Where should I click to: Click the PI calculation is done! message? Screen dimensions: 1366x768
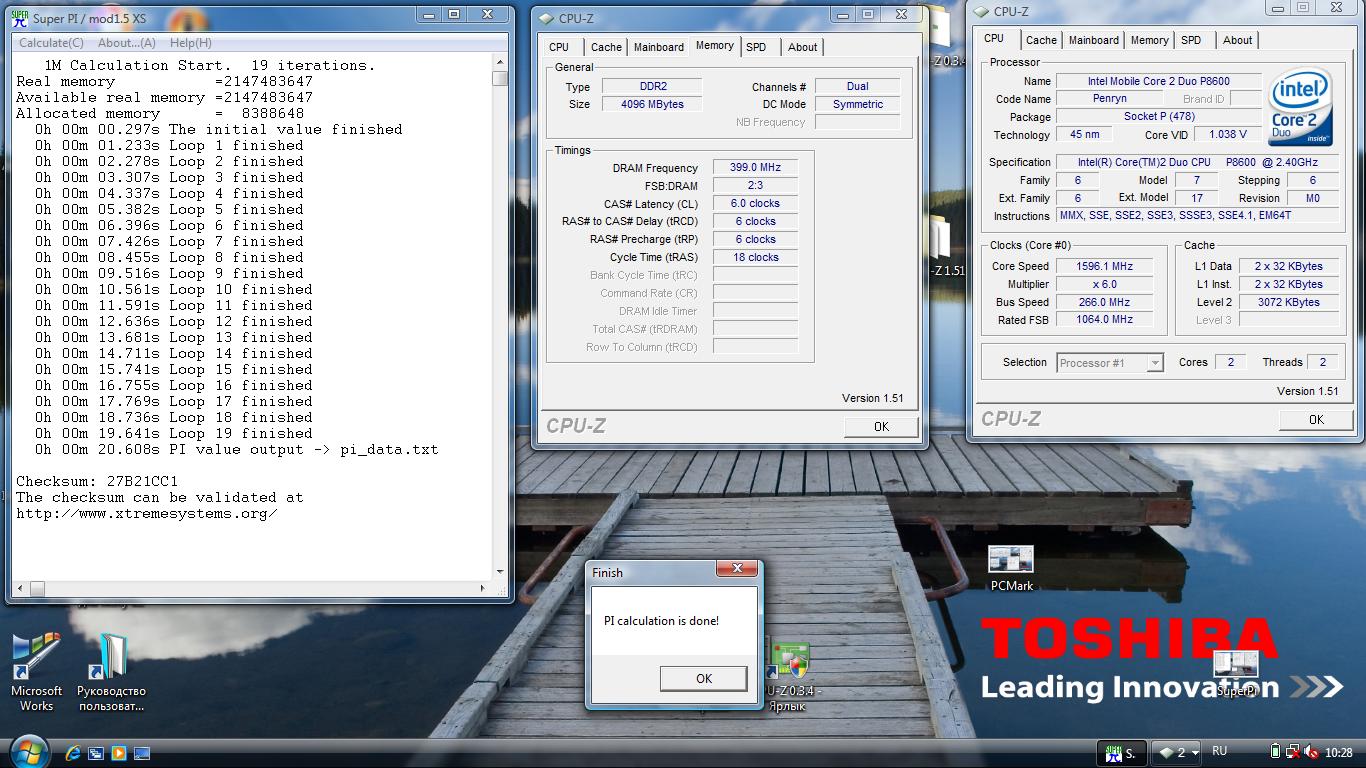661,621
